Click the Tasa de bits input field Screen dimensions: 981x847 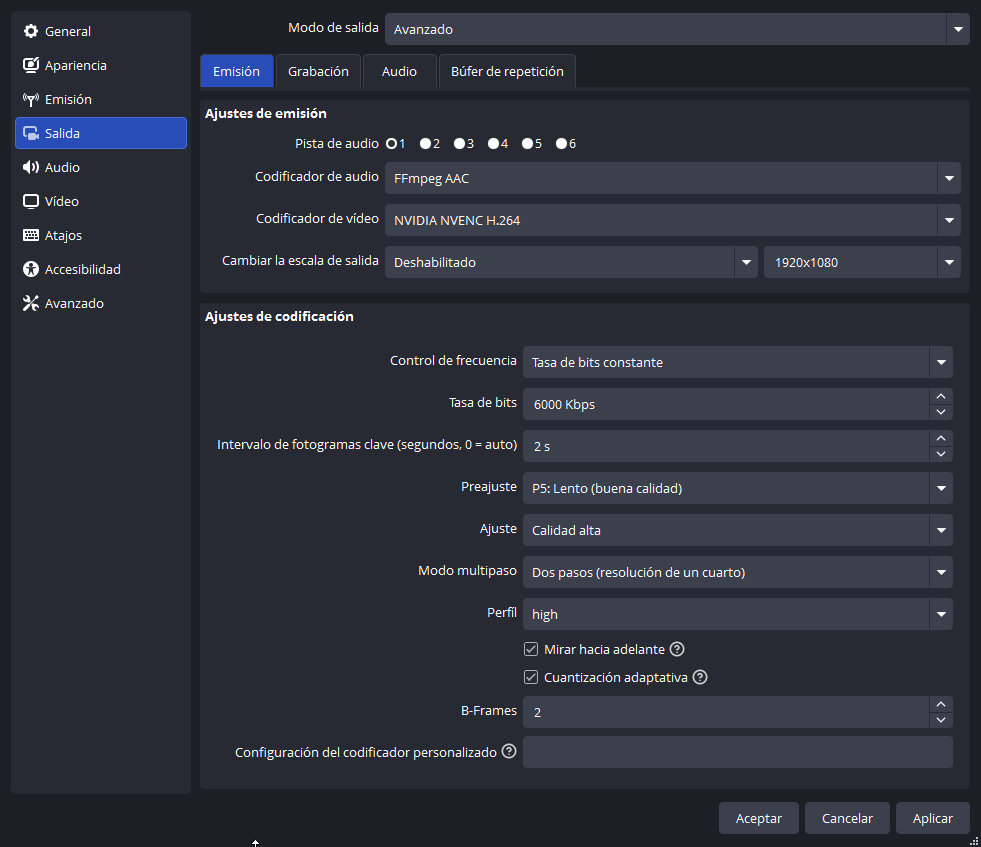coord(726,404)
